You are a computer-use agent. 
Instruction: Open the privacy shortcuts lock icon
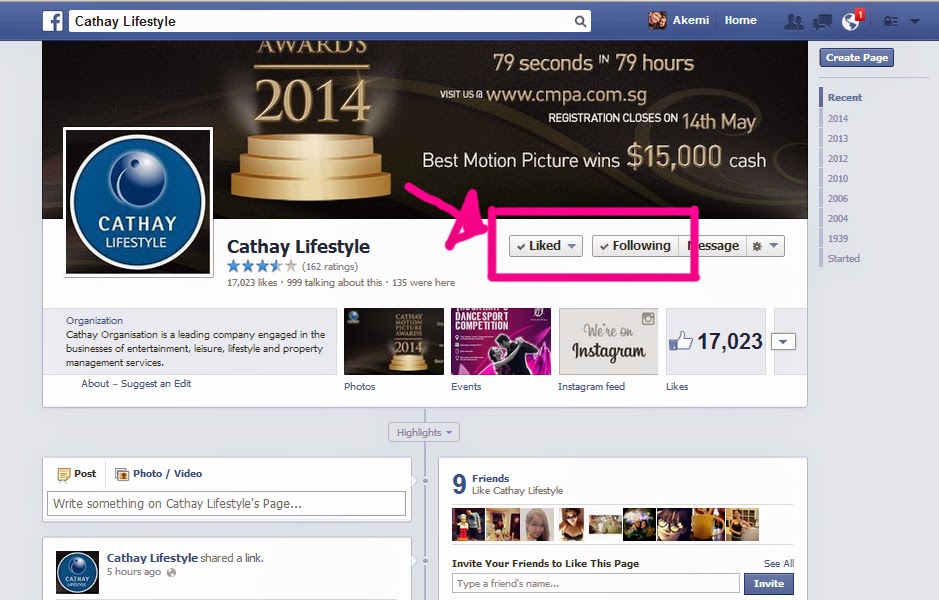pyautogui.click(x=890, y=22)
